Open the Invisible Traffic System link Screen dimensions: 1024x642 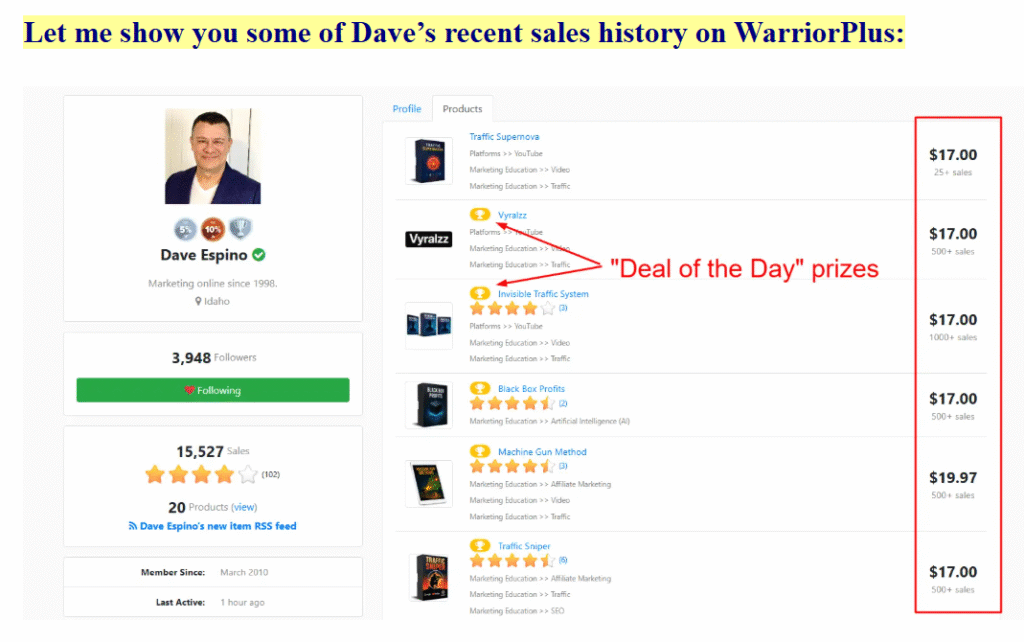click(x=543, y=294)
